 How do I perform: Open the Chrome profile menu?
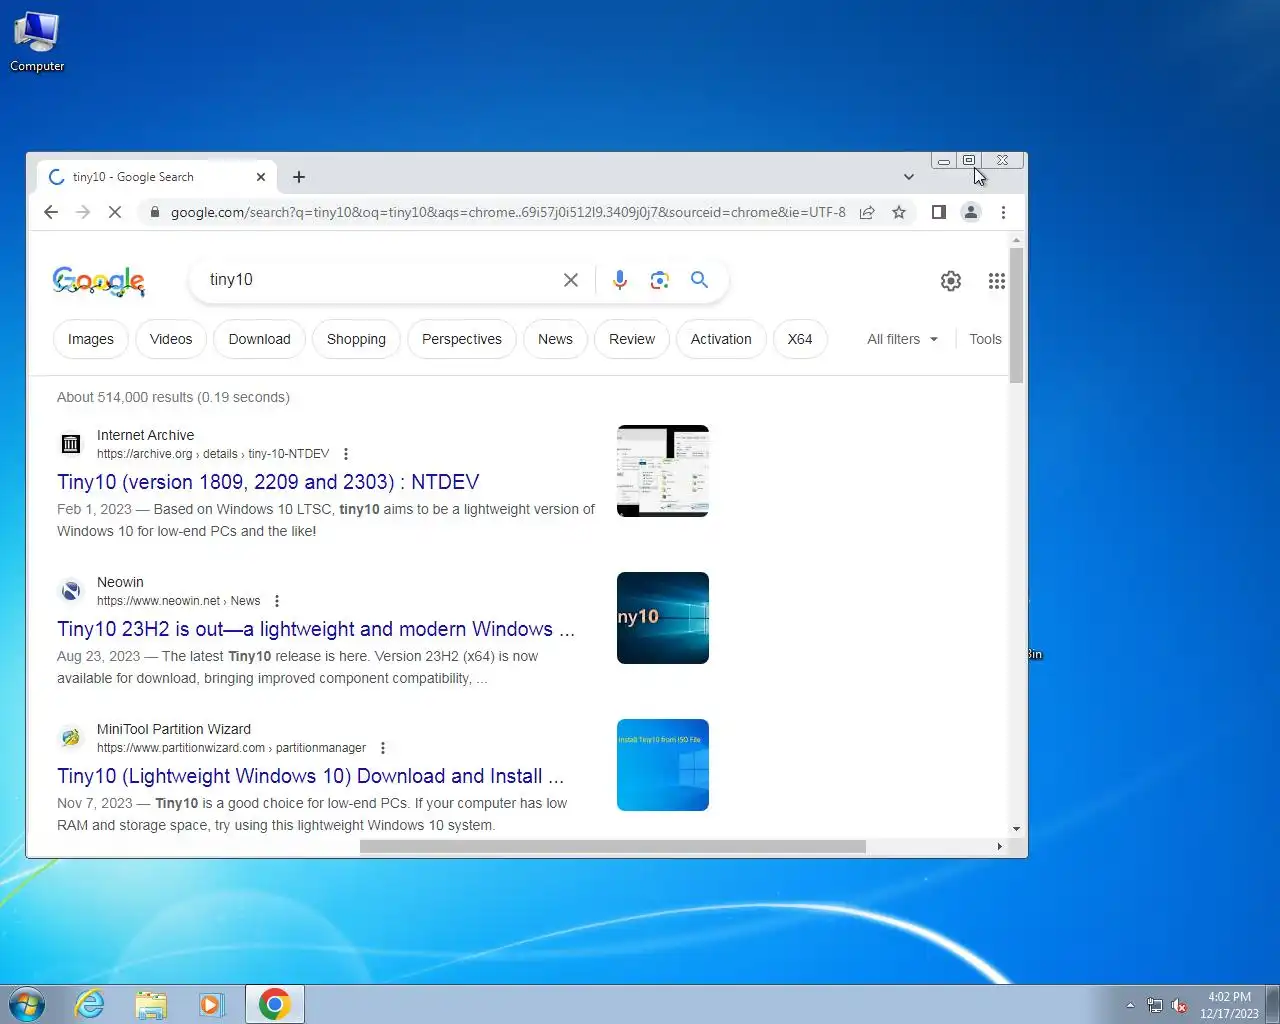point(971,212)
